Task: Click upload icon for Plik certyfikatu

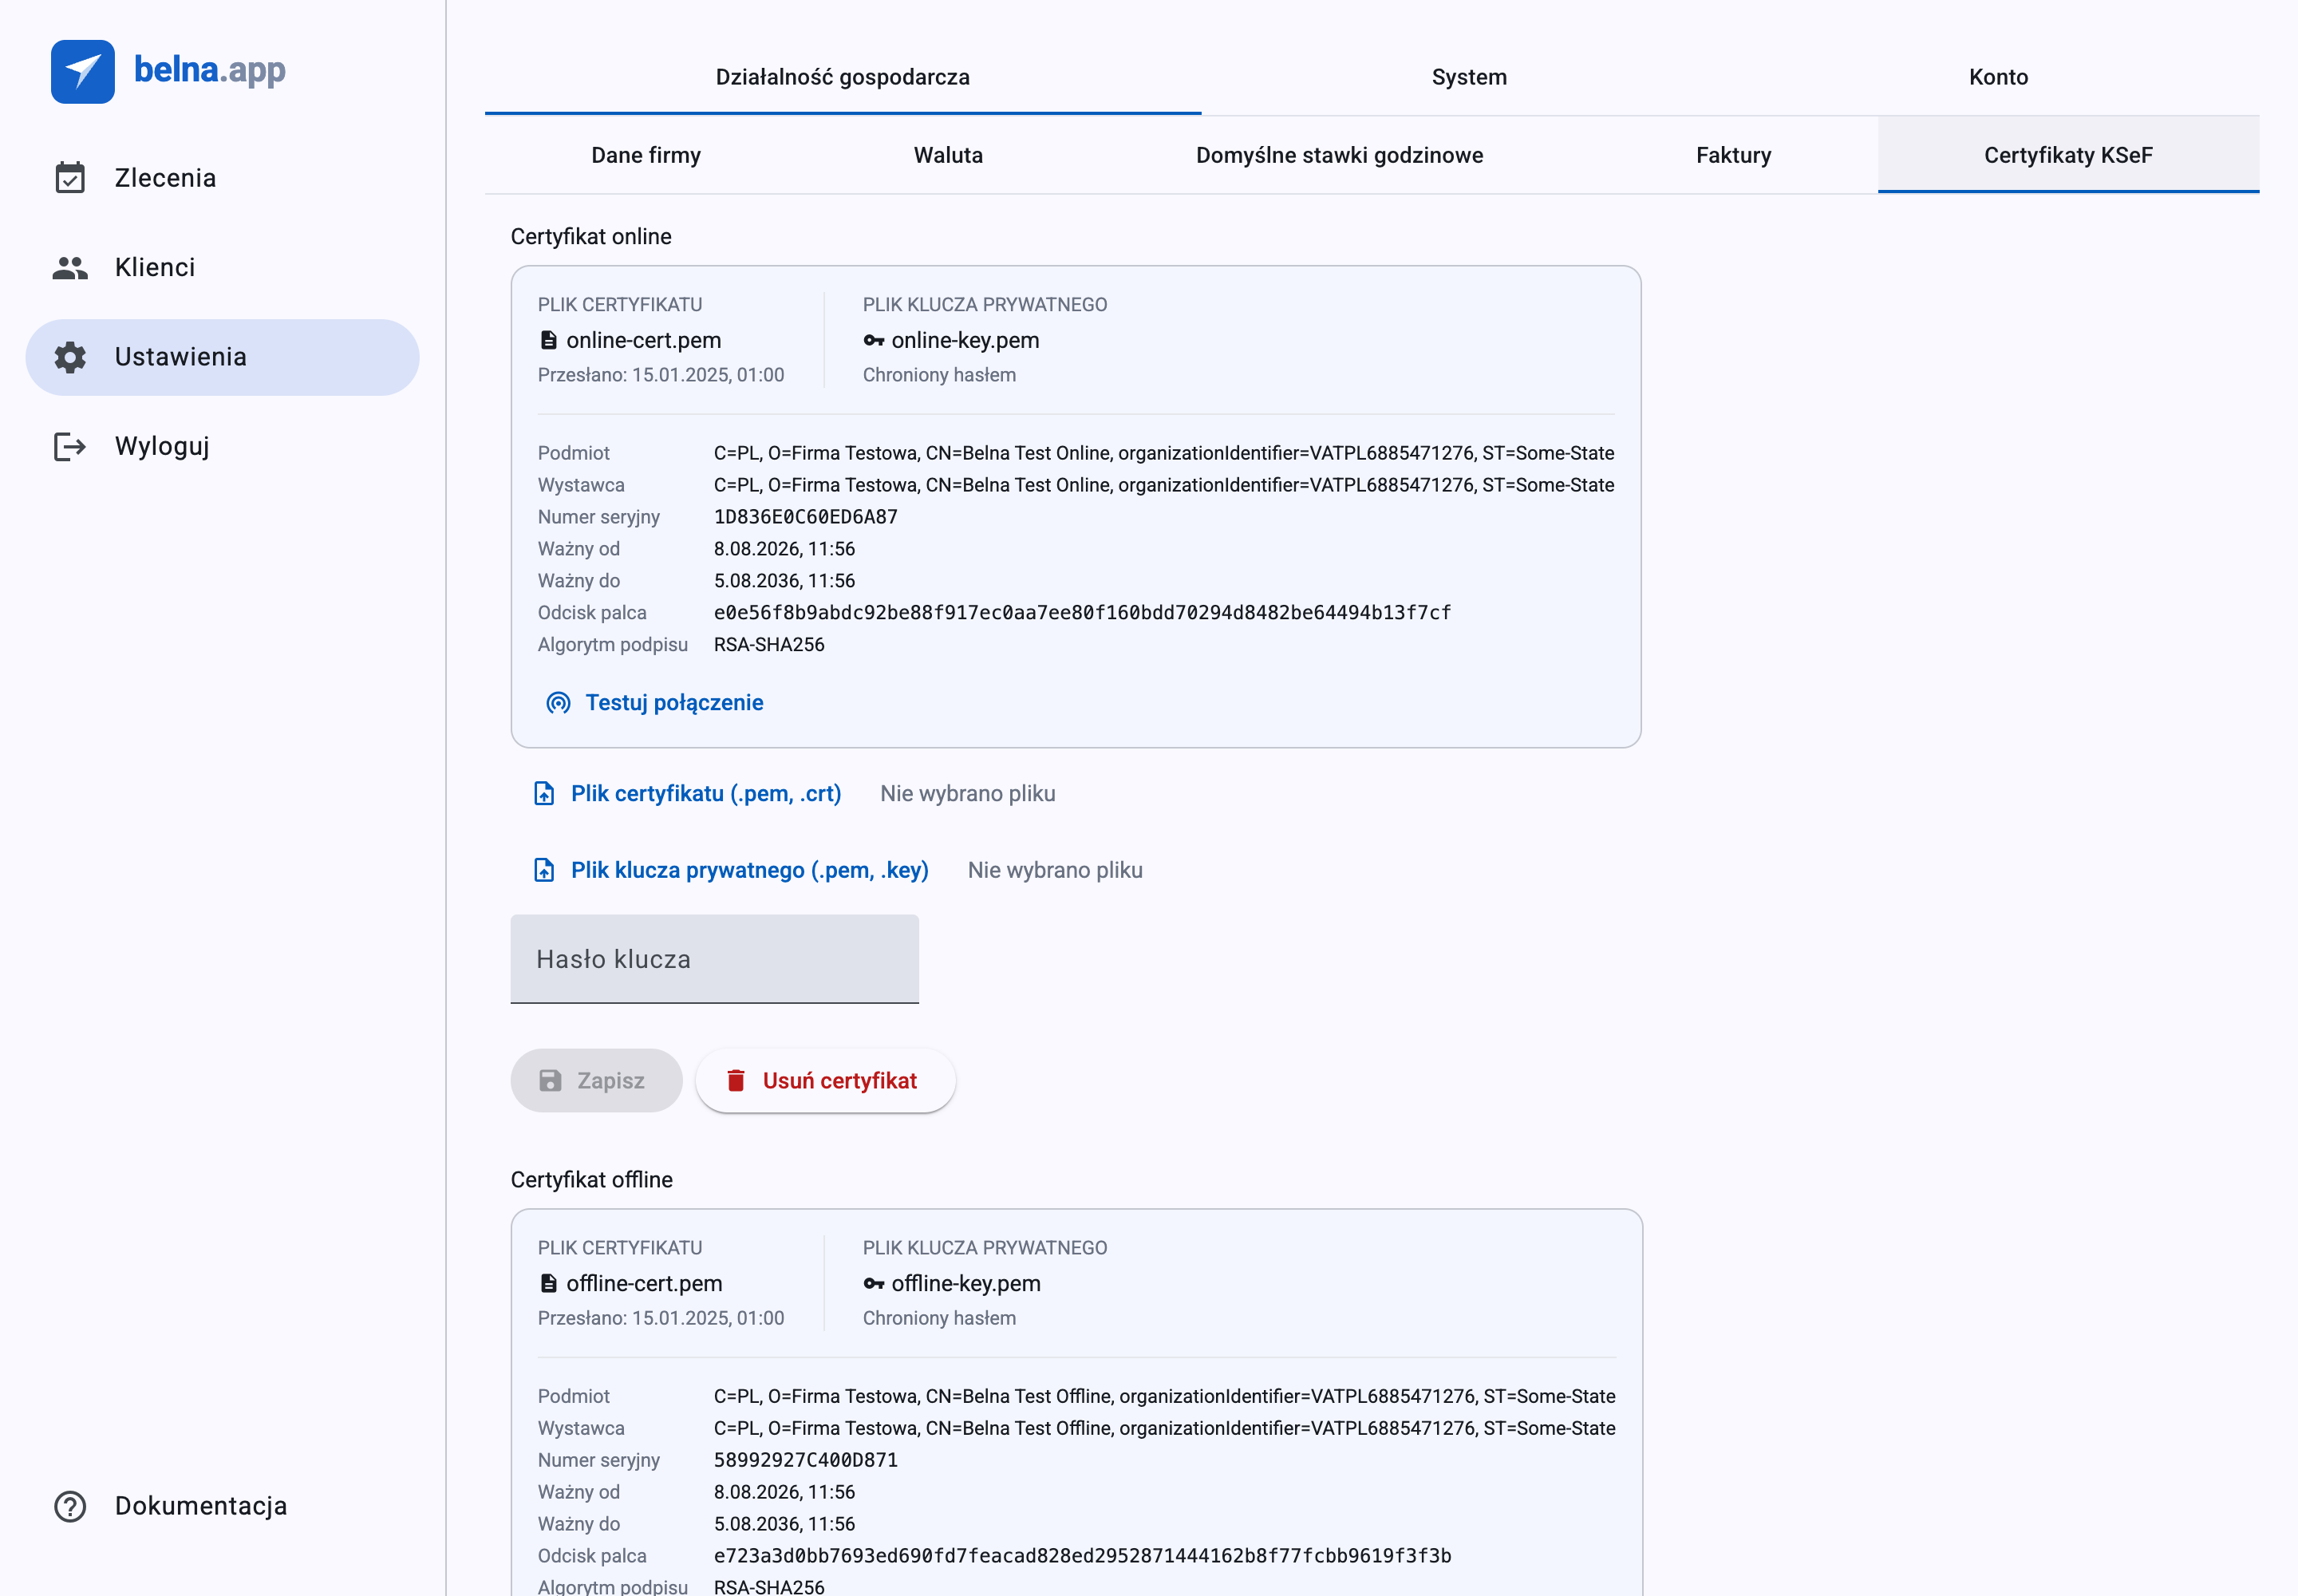Action: [544, 794]
